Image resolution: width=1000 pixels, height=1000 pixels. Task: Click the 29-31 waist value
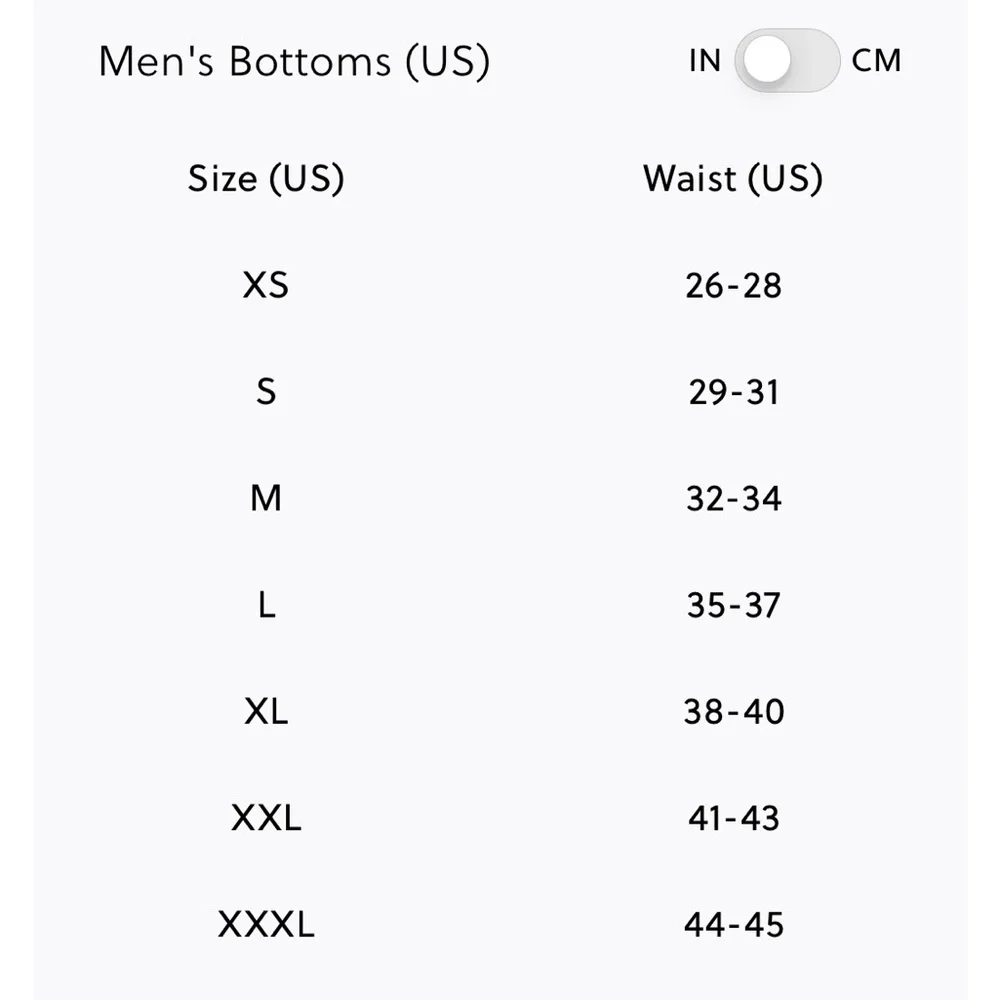point(733,392)
